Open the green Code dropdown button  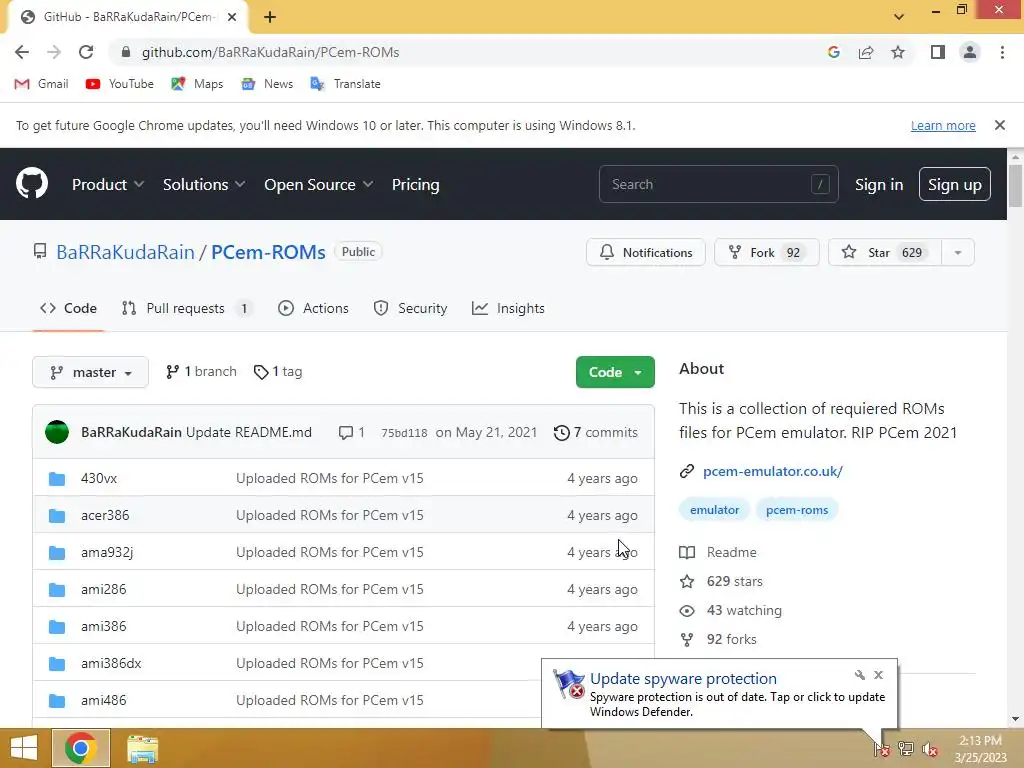[615, 372]
